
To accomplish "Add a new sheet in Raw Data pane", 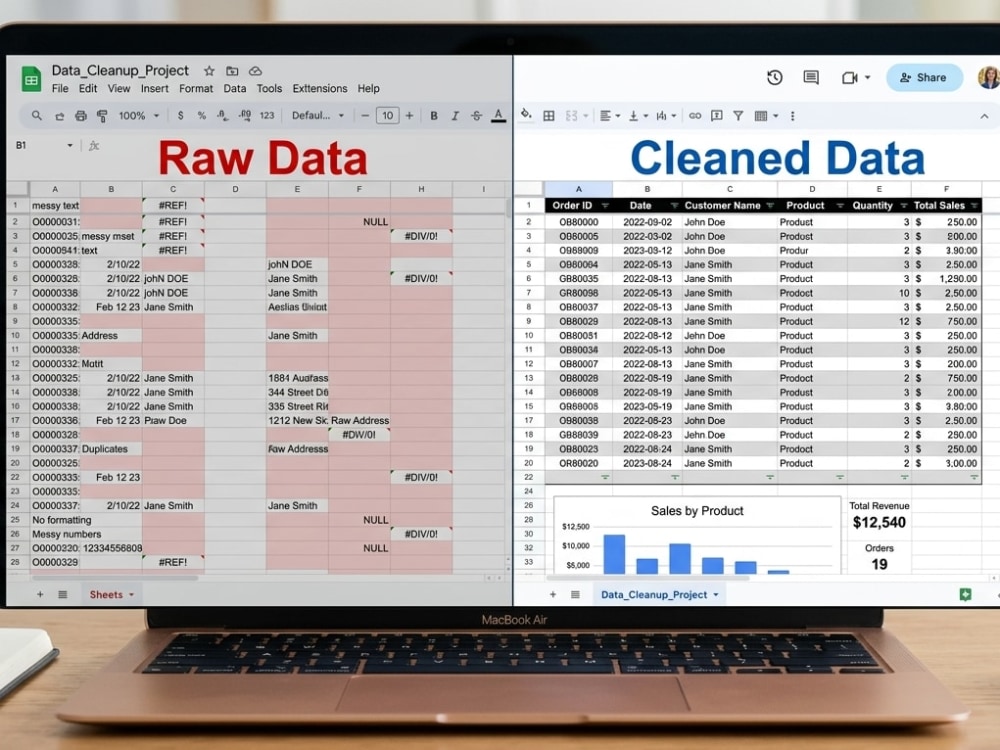I will tap(40, 594).
